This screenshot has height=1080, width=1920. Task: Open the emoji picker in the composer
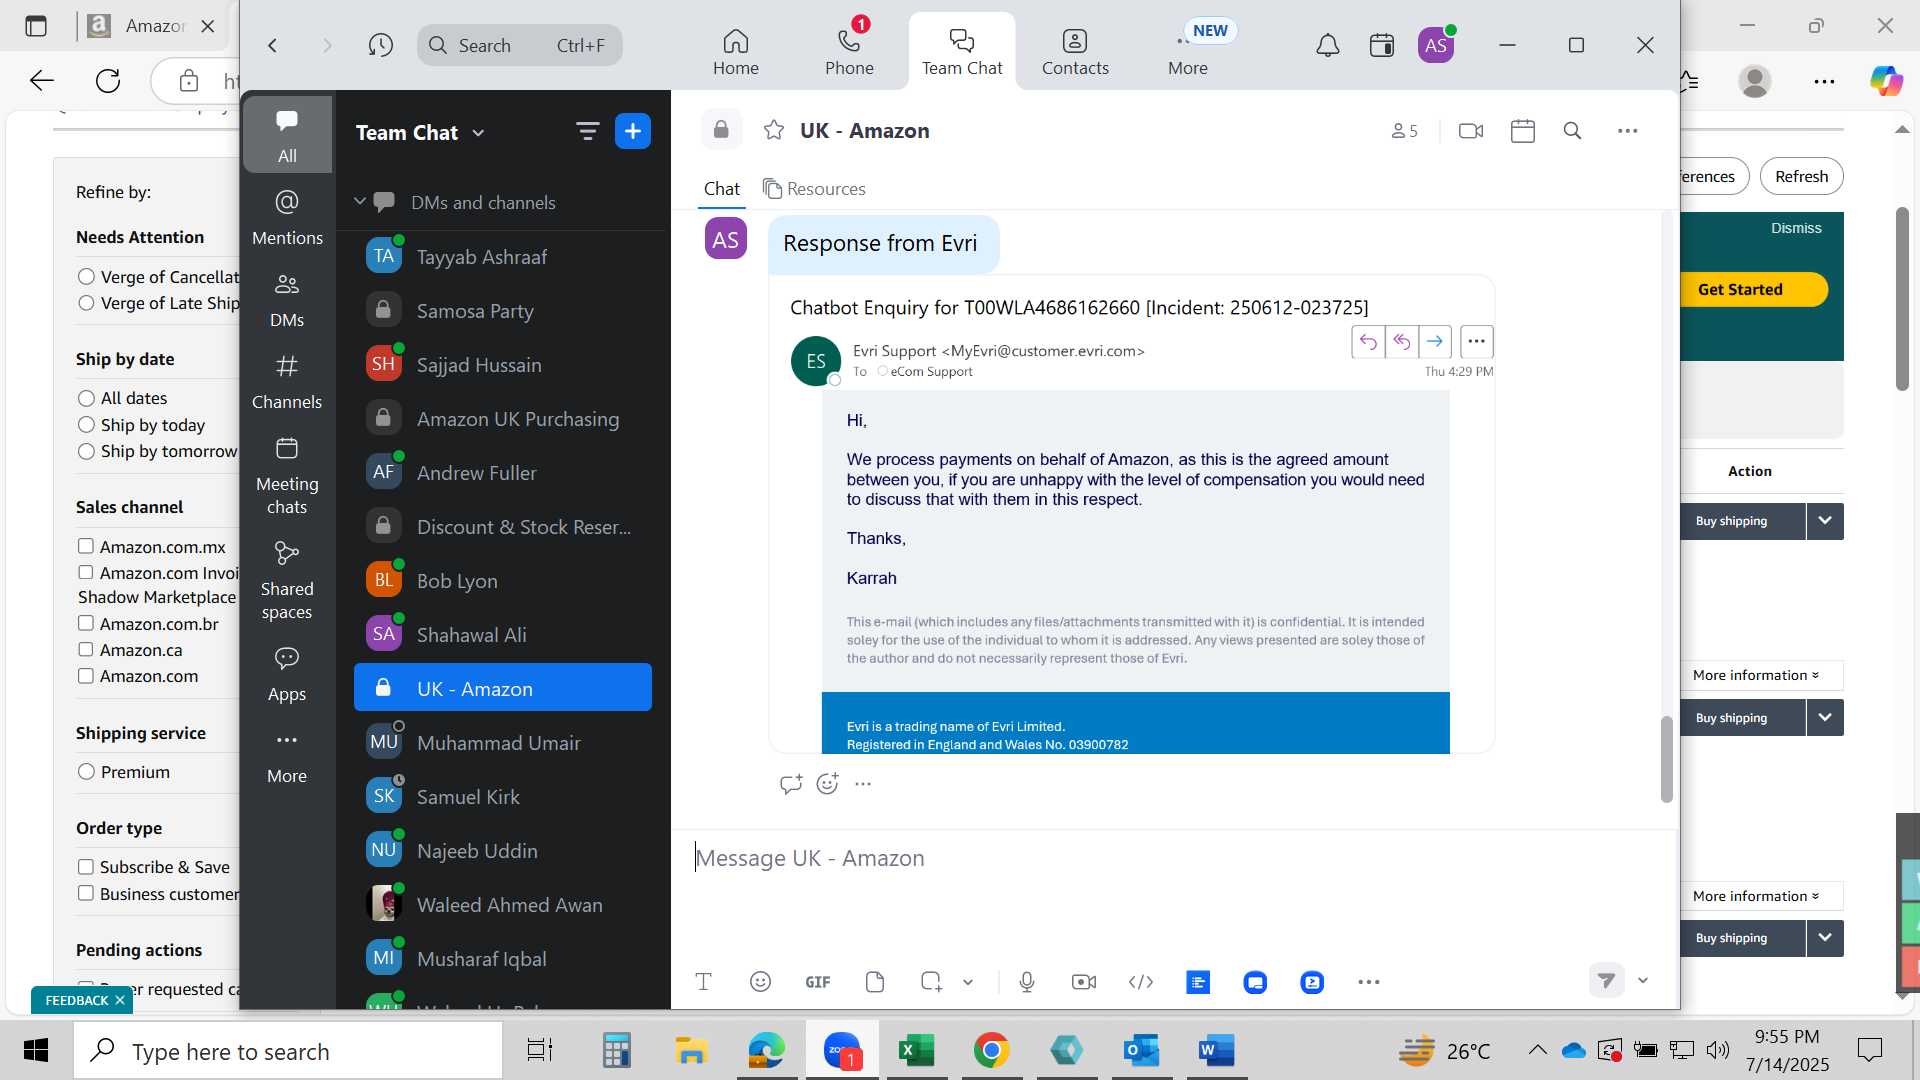point(760,982)
